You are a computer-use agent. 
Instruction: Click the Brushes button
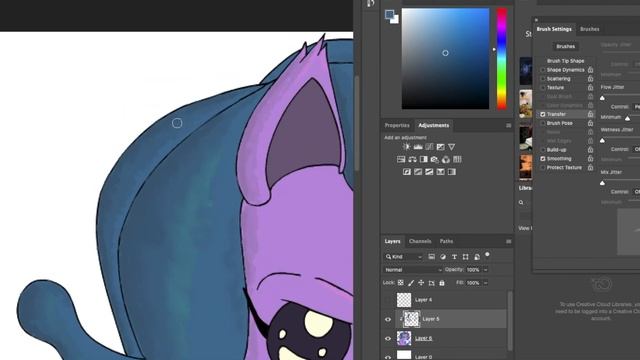point(566,47)
